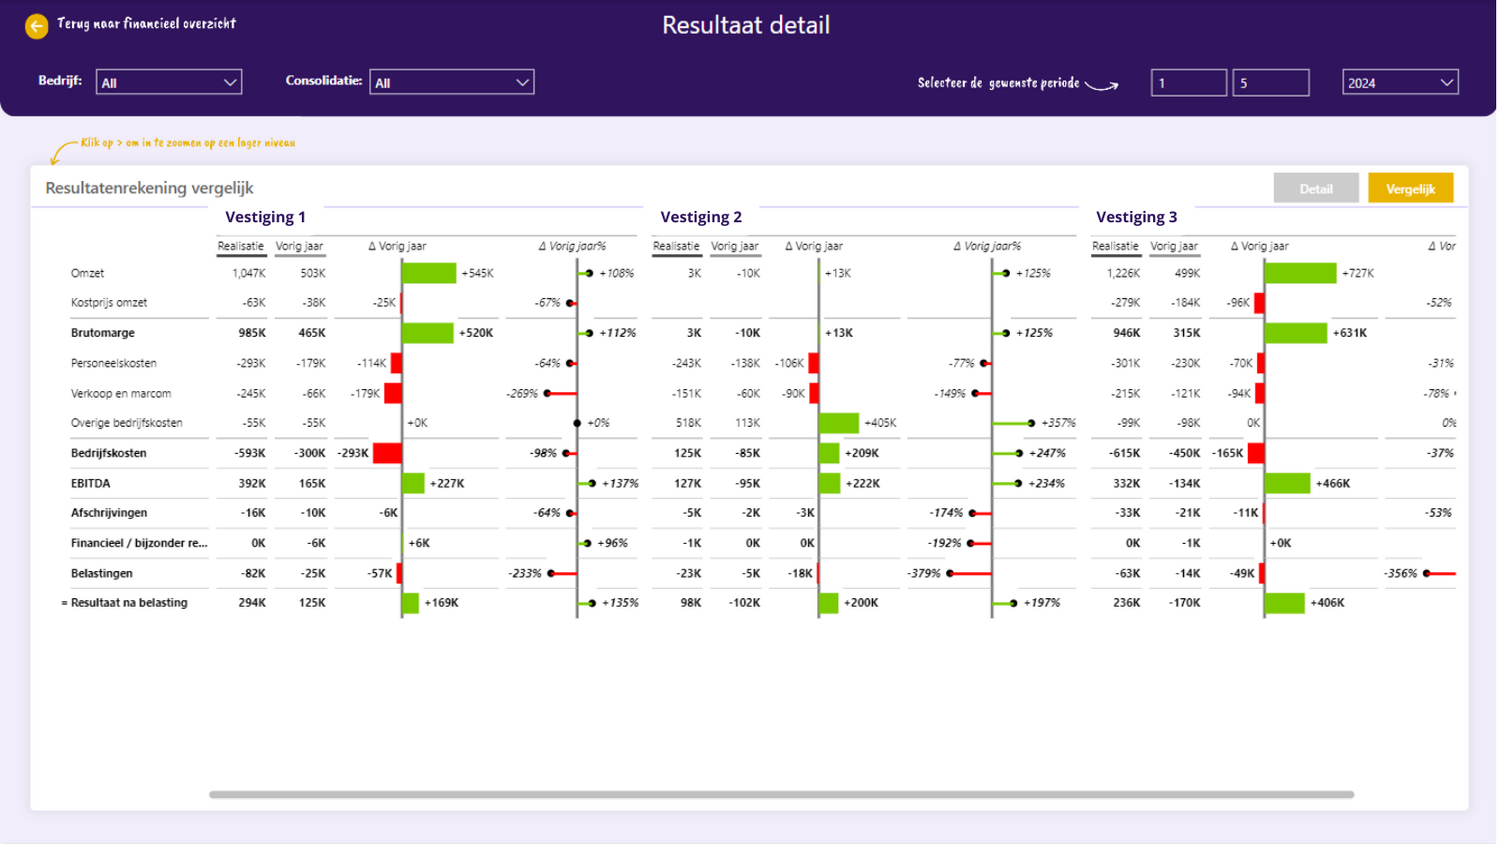
Task: Click green +545K Omzet bar in Vestiging 1
Action: [428, 273]
